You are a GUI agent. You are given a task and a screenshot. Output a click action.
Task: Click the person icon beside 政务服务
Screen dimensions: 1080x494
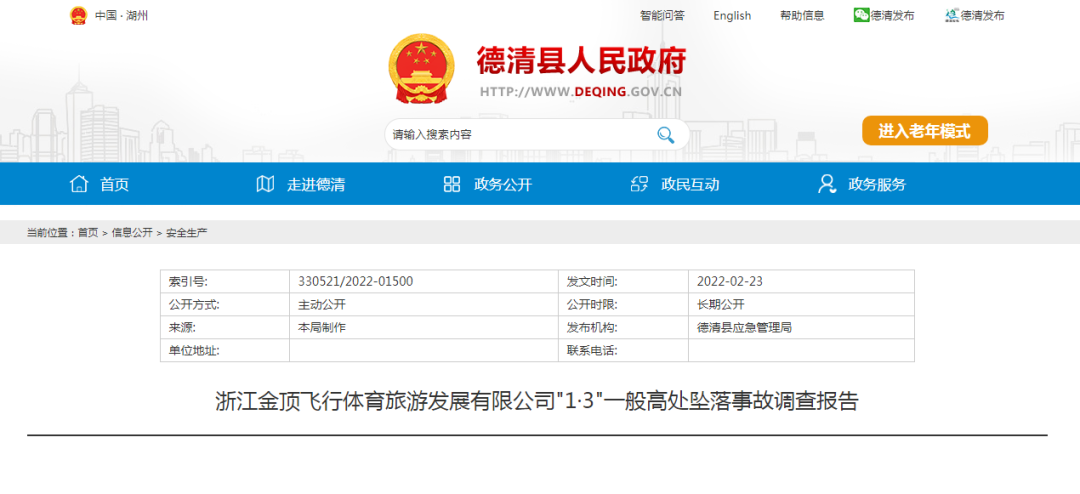pyautogui.click(x=827, y=184)
